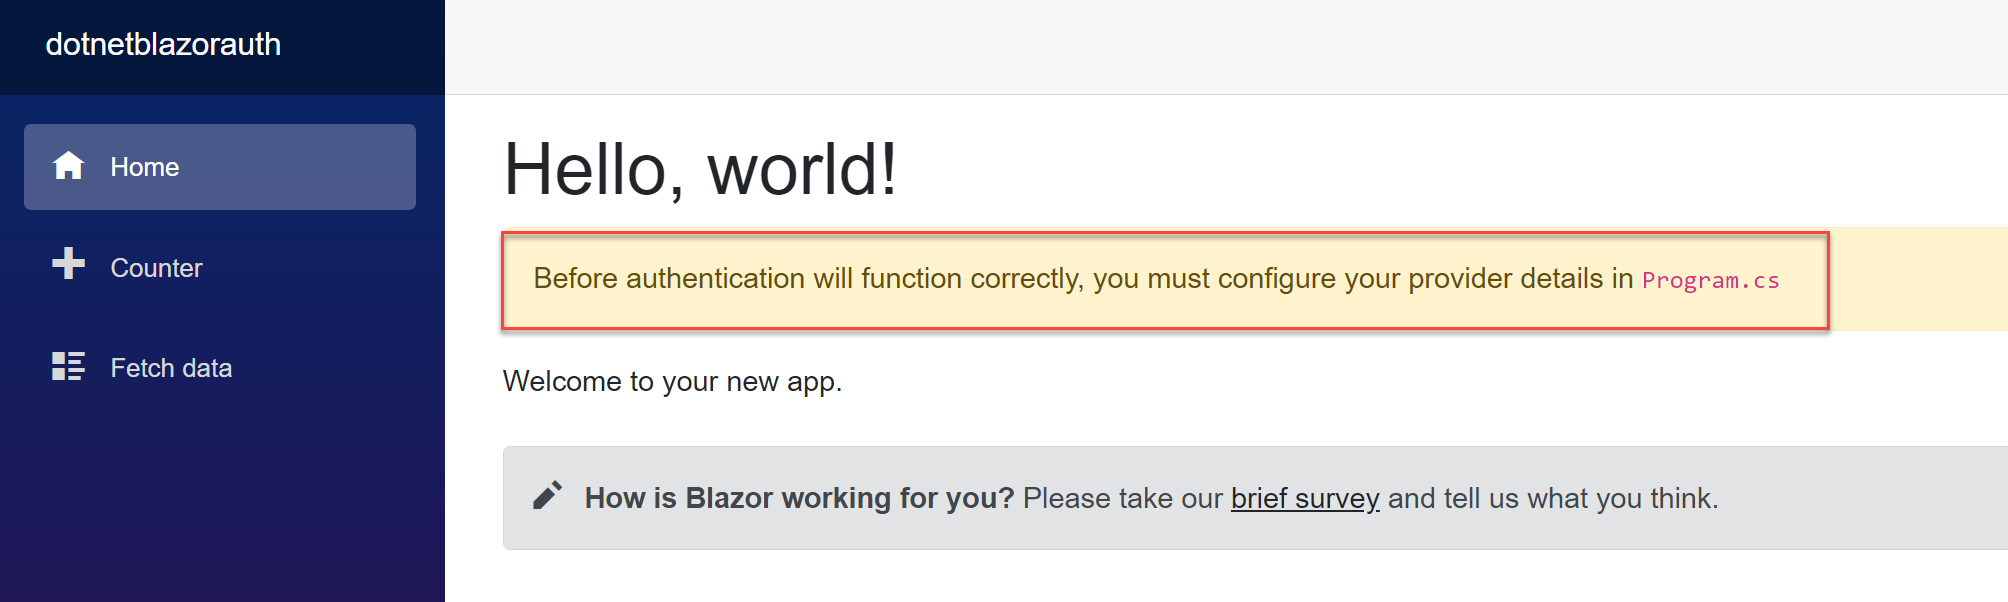The image size is (2008, 602).
Task: Click the dotnetblazorauth brand title
Action: [x=163, y=45]
